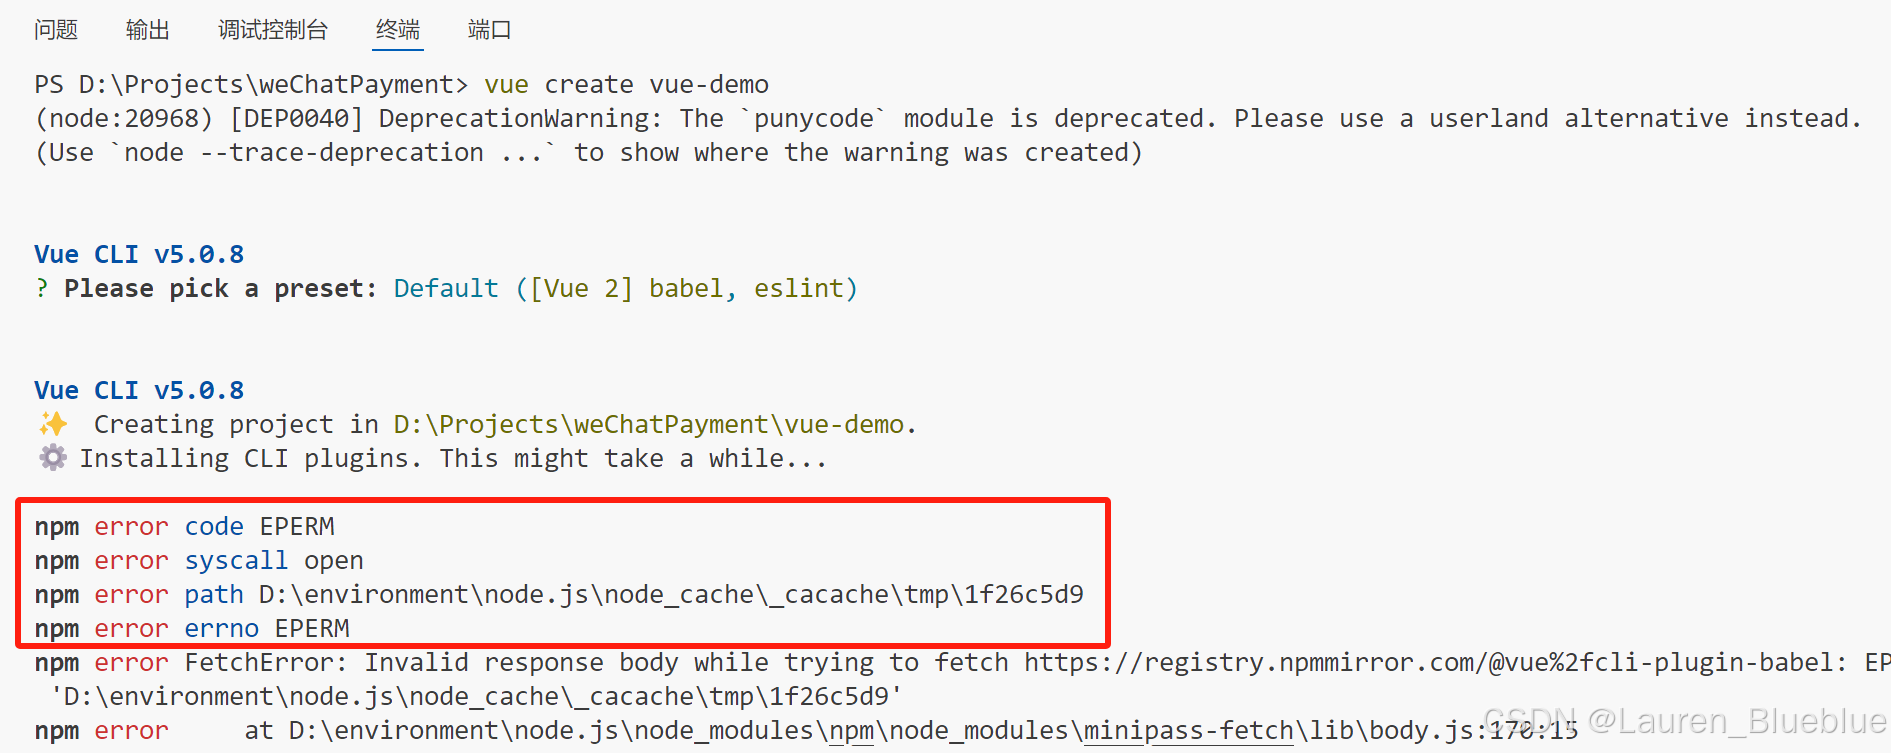Click the gear icon before Installing CLI plugins
Viewport: 1891px width, 753px height.
(x=53, y=458)
